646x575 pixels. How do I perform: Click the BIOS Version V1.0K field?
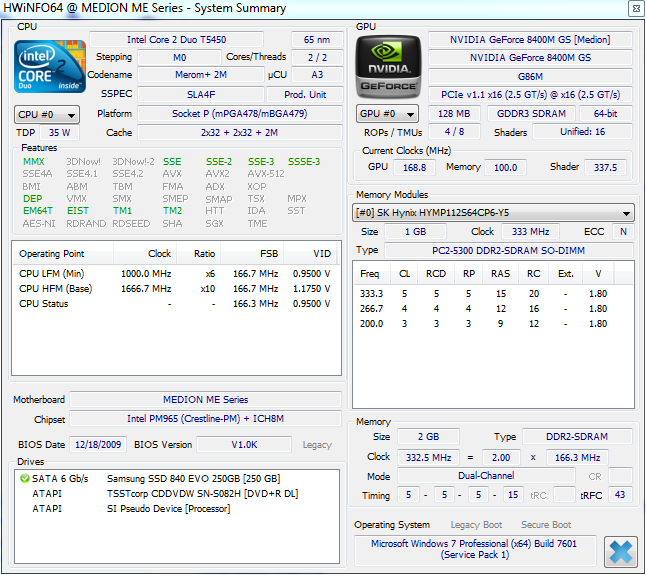click(x=244, y=445)
